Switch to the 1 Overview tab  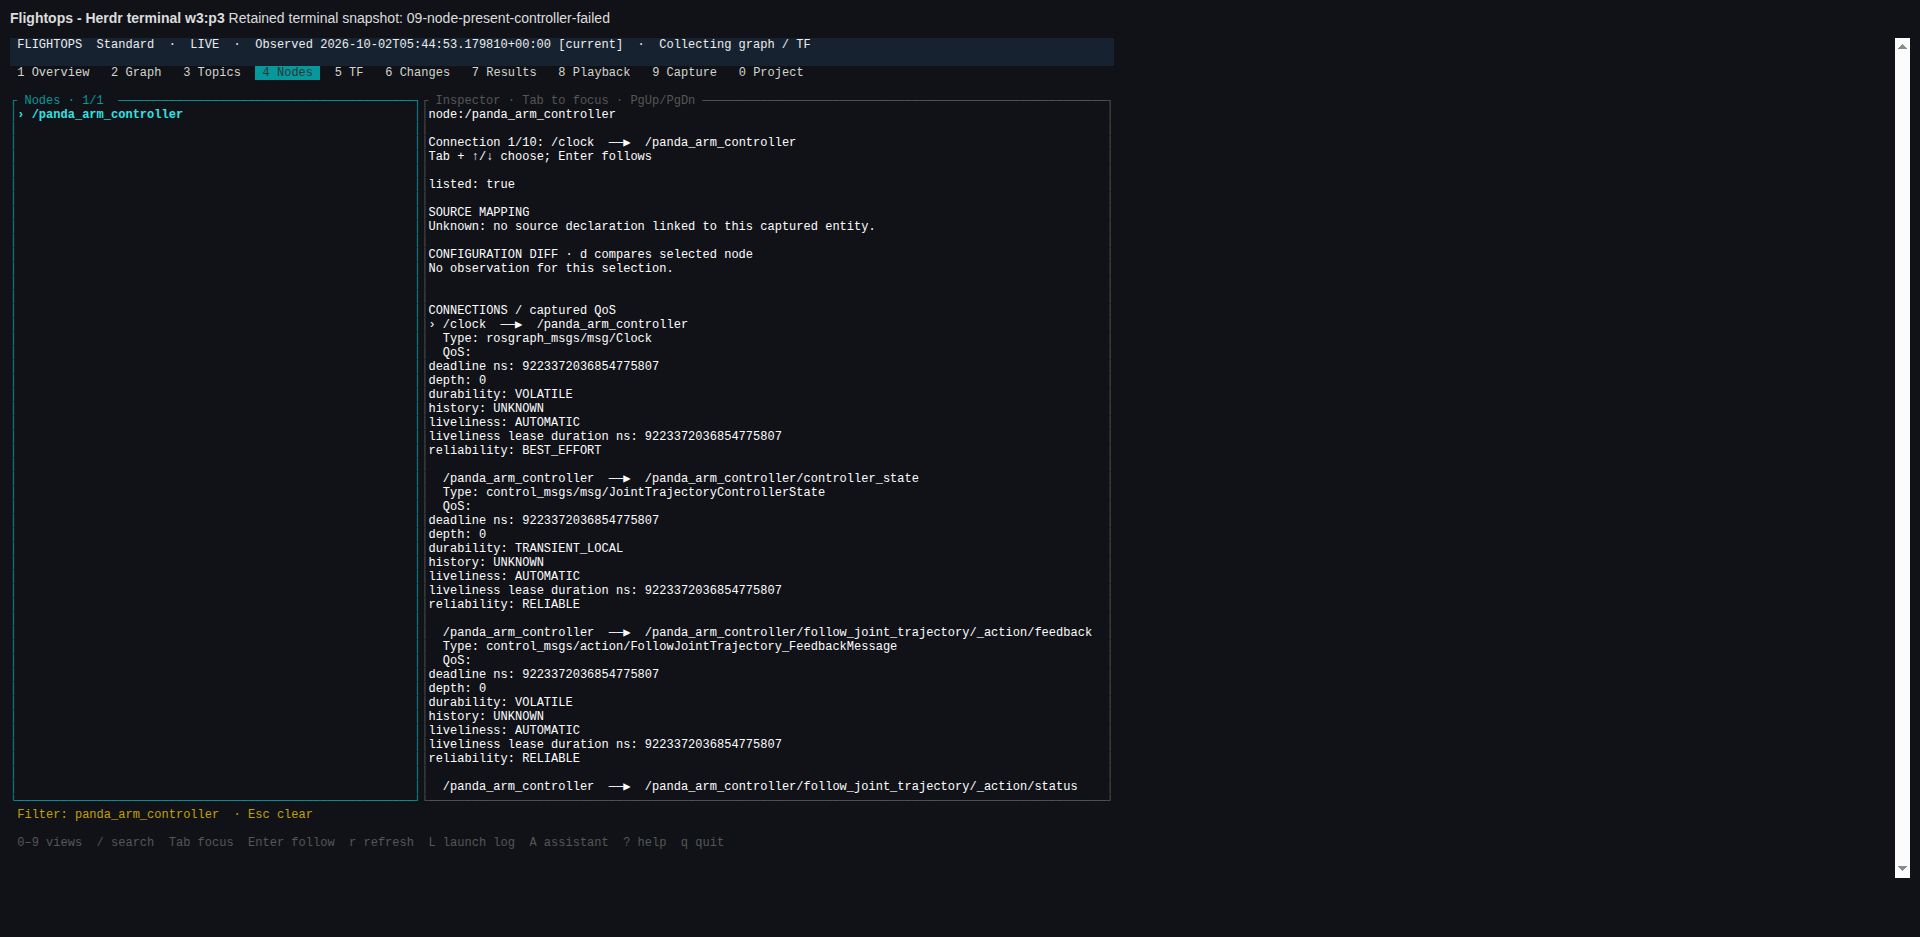coord(53,72)
